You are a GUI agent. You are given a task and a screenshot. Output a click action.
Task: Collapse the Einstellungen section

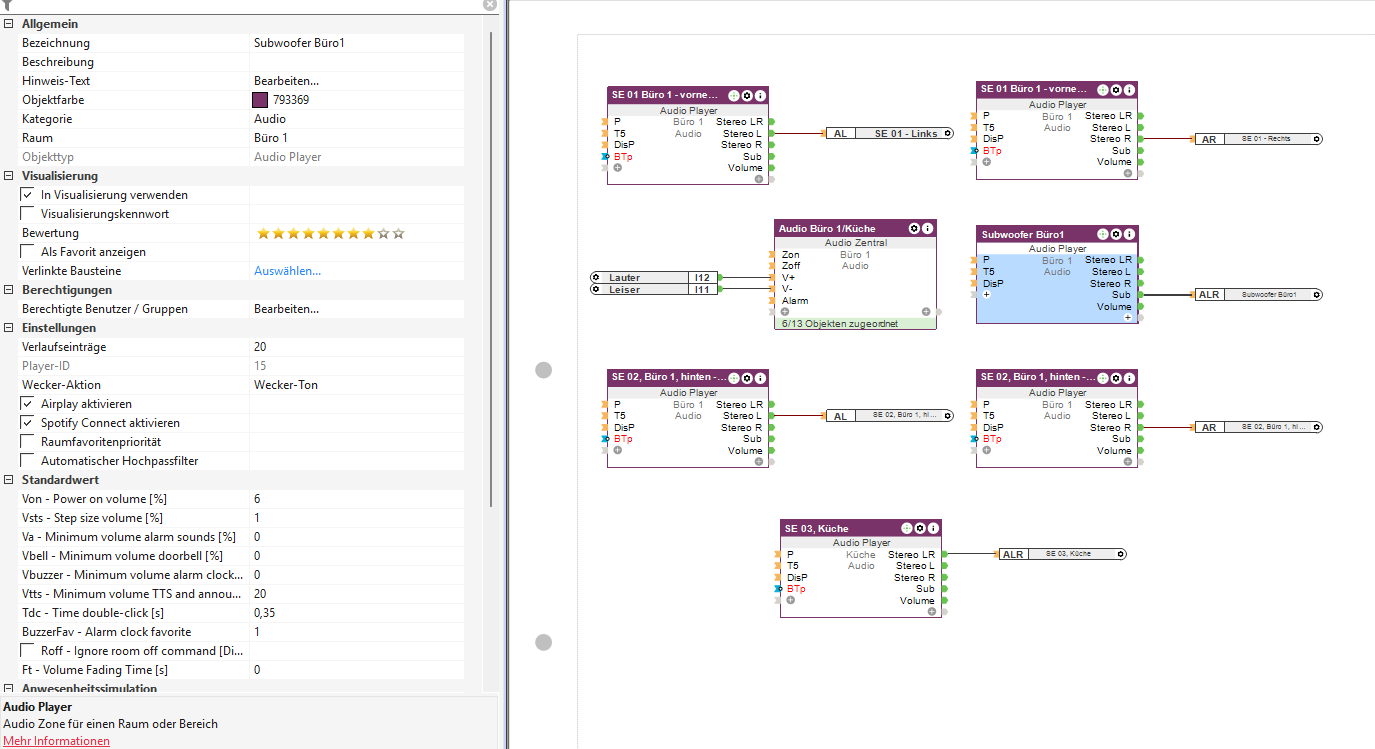pyautogui.click(x=8, y=328)
